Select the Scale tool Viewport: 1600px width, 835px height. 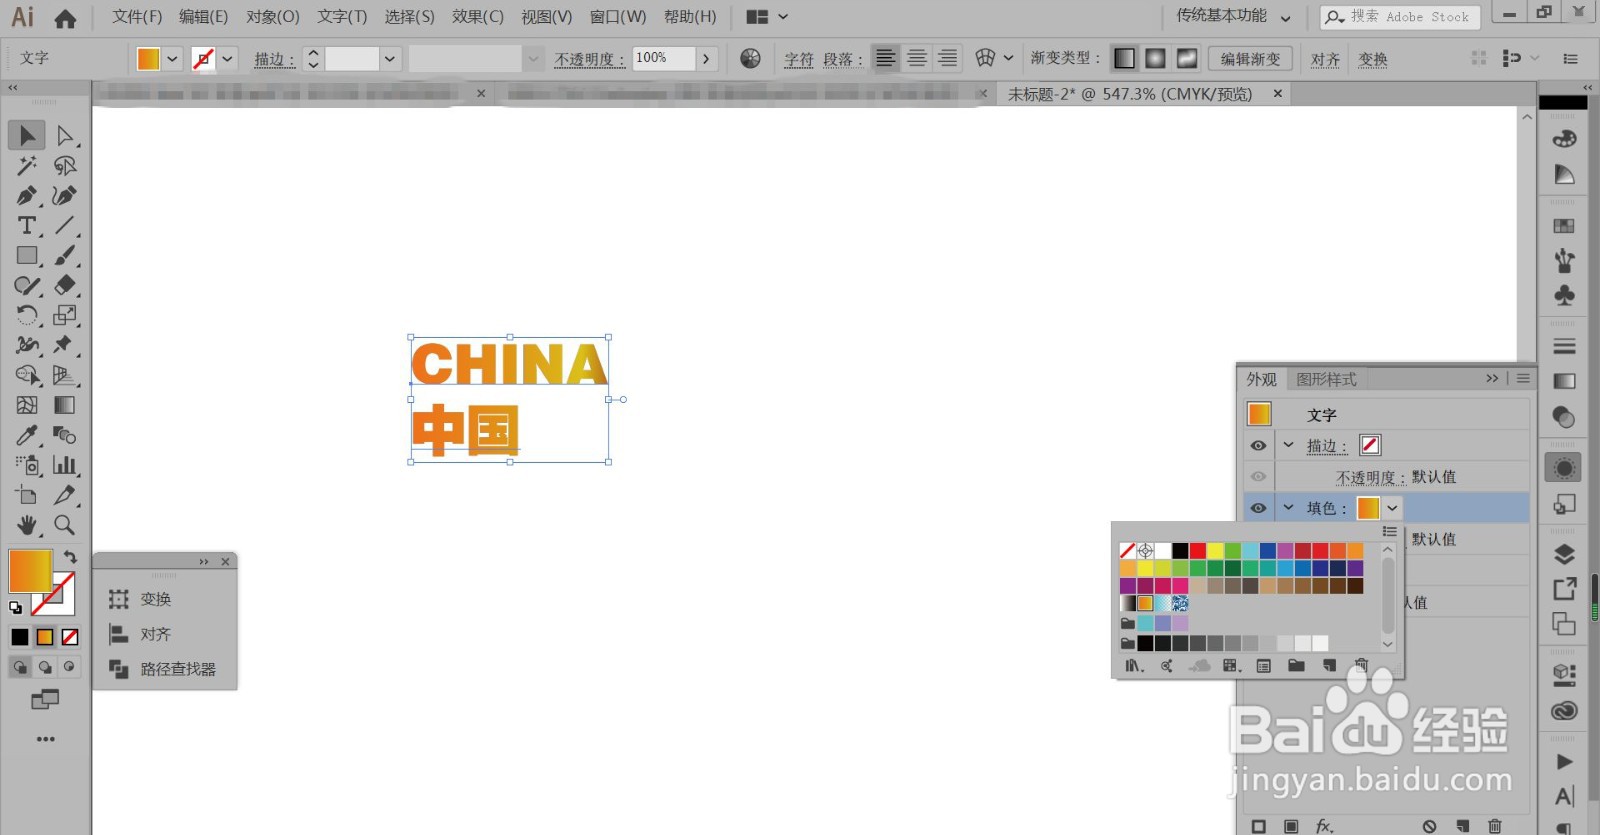click(x=65, y=315)
